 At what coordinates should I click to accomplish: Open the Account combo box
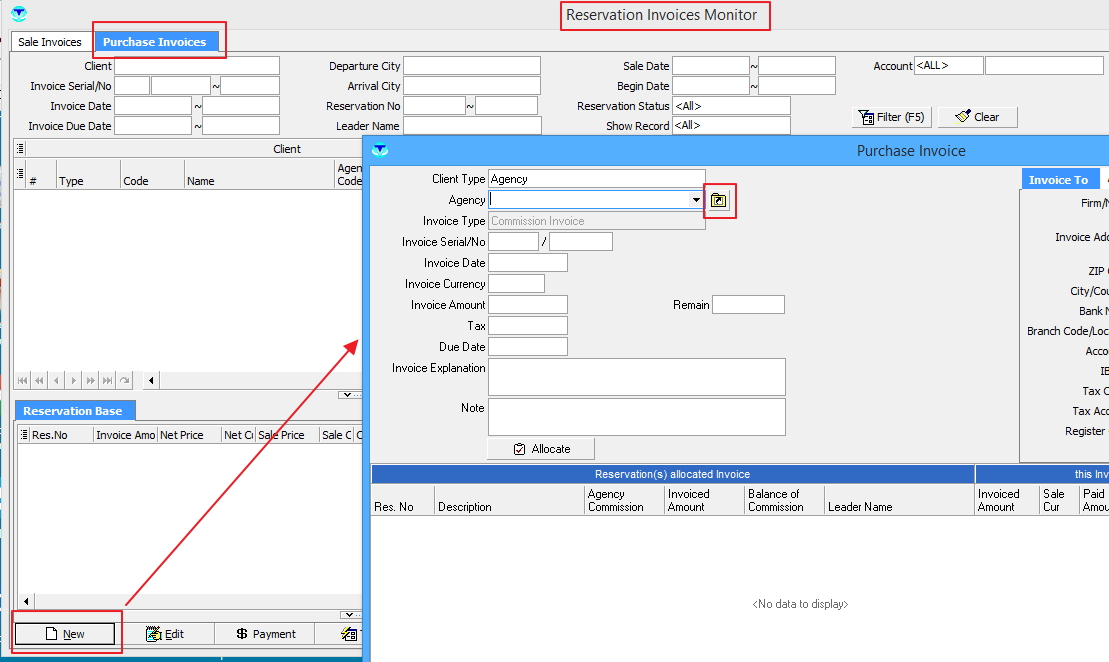coord(948,66)
